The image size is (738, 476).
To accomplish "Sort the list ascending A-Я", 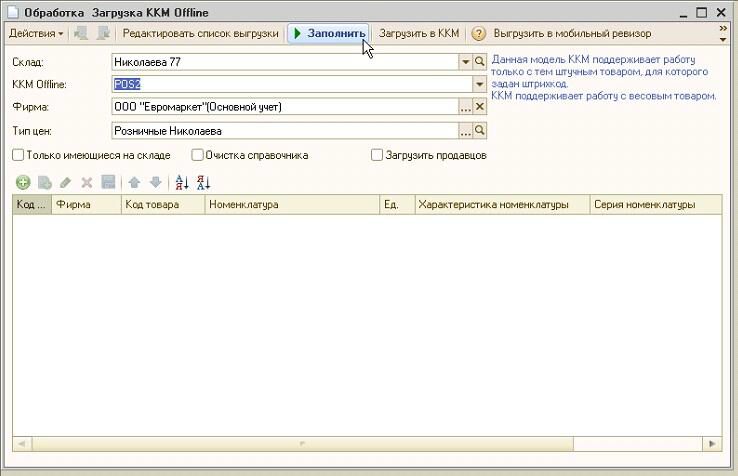I will coord(182,182).
